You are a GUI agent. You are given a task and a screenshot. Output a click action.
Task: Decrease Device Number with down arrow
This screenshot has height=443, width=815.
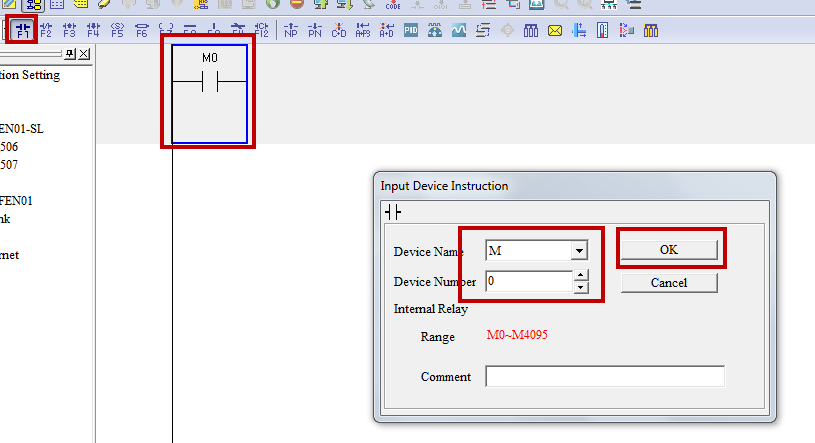tap(581, 287)
